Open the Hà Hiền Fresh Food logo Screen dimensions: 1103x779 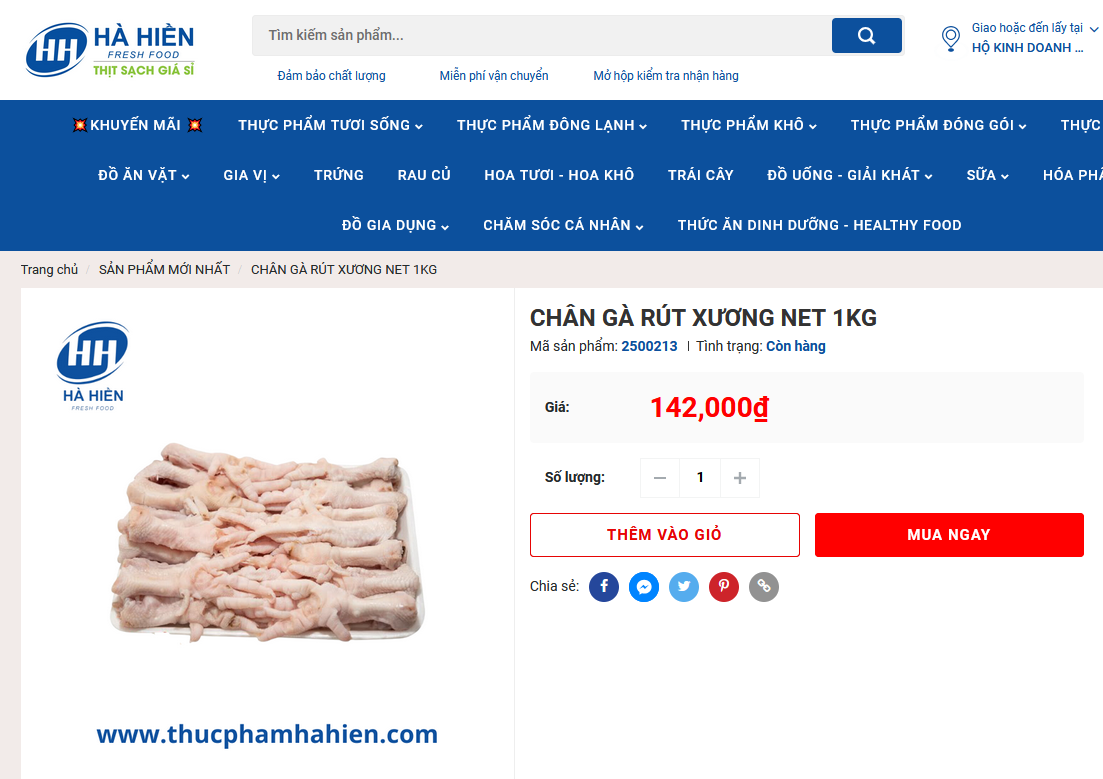pos(110,50)
